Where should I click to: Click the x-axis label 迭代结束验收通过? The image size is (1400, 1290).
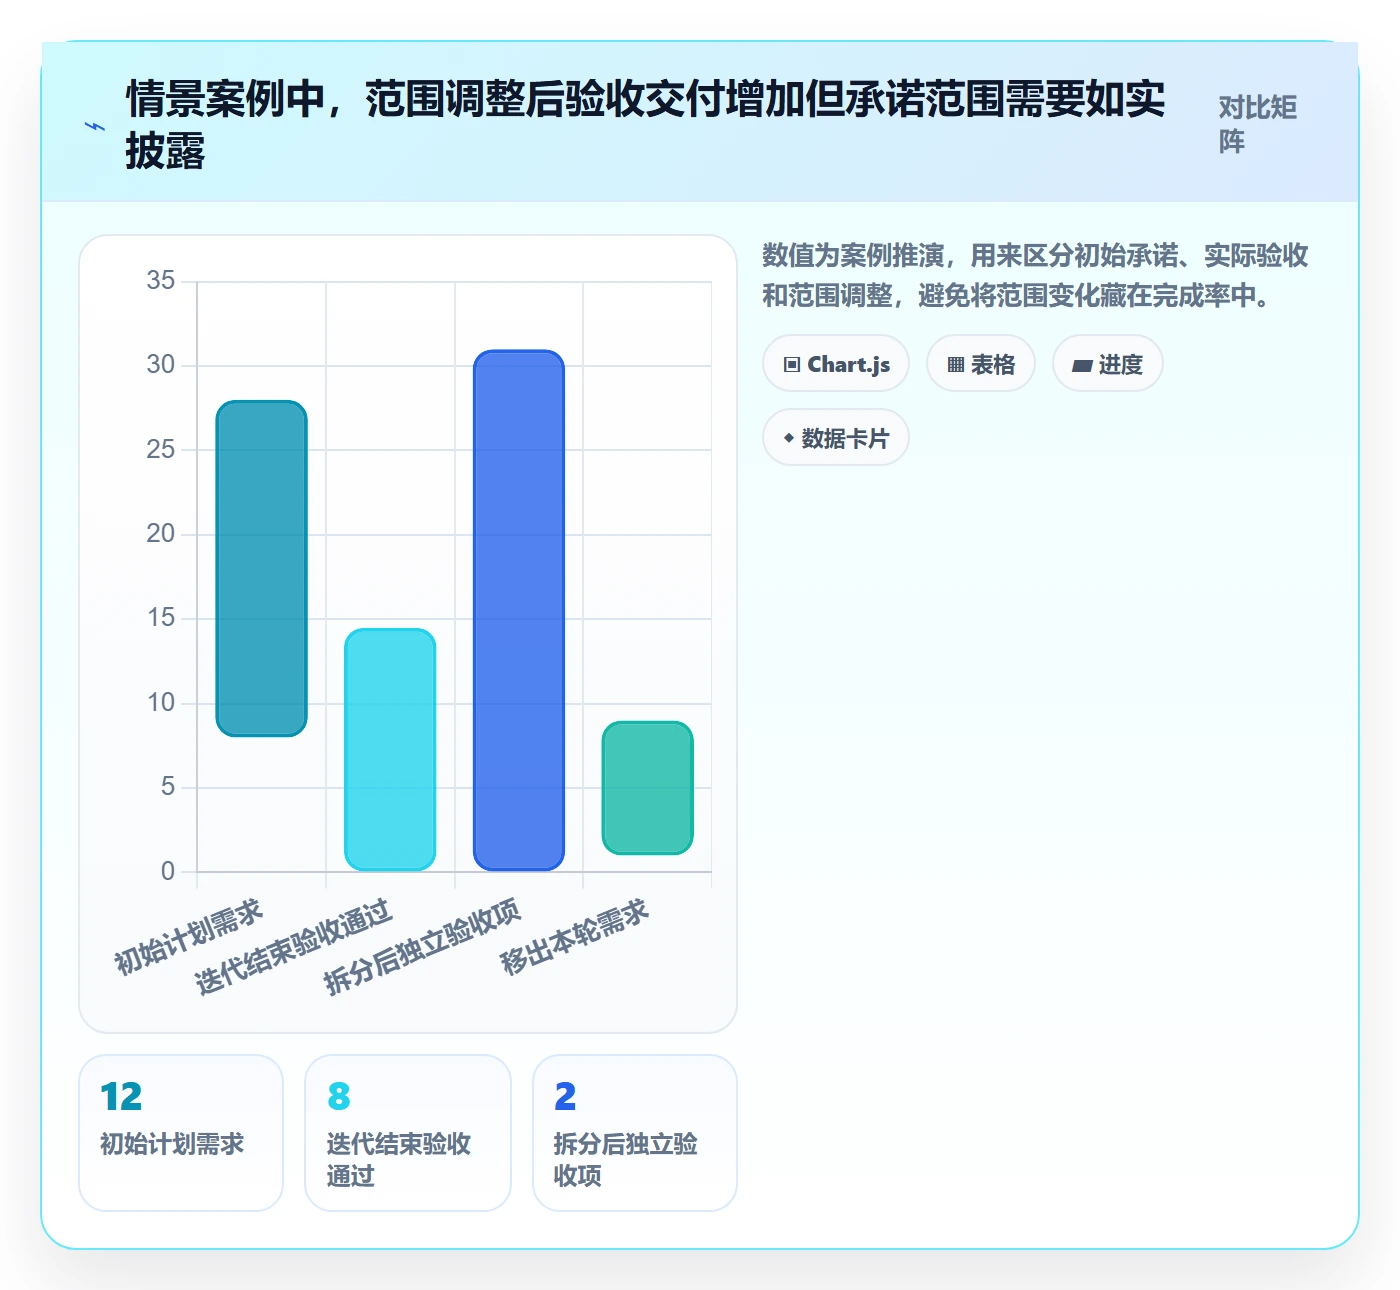(x=293, y=947)
